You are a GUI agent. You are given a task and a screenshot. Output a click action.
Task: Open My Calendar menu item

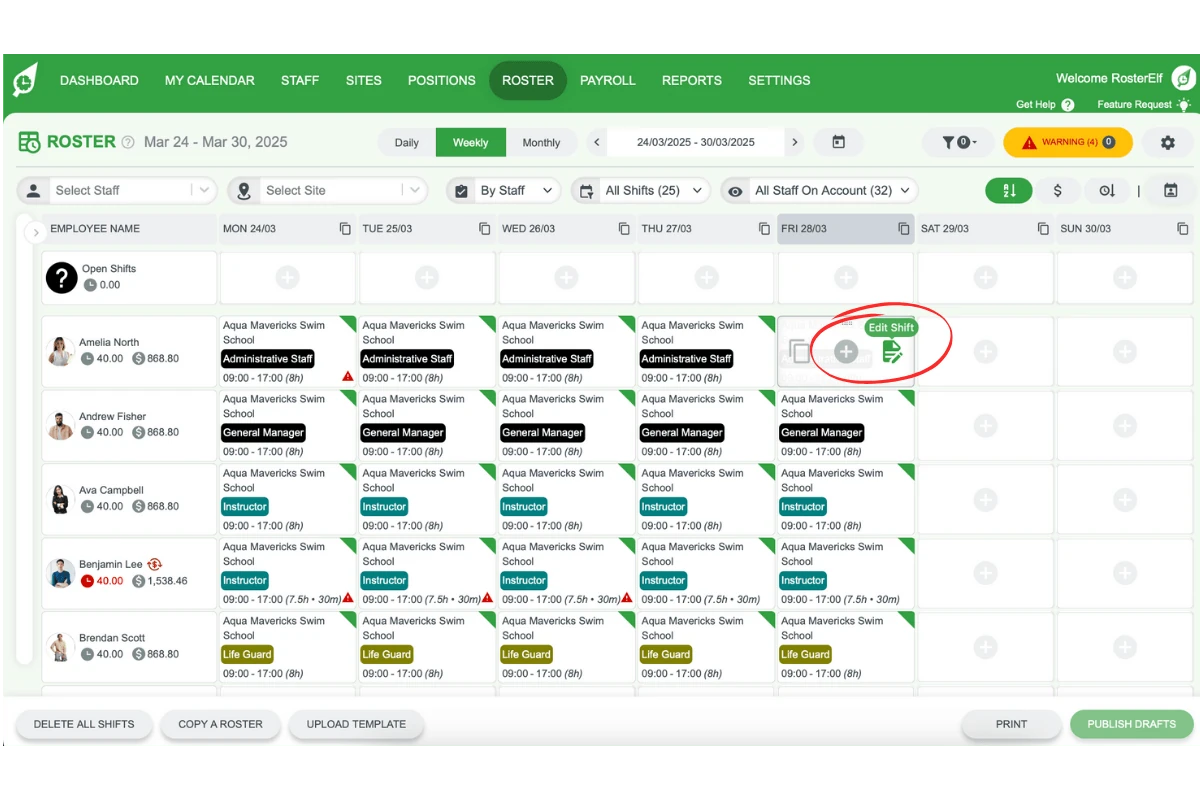[x=210, y=80]
